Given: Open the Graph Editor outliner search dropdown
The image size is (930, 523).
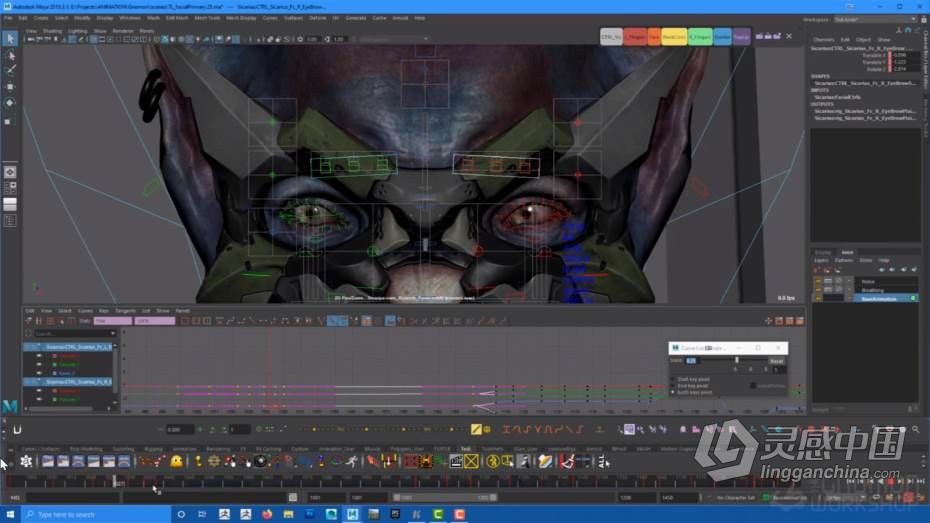Looking at the screenshot, I should click(113, 334).
